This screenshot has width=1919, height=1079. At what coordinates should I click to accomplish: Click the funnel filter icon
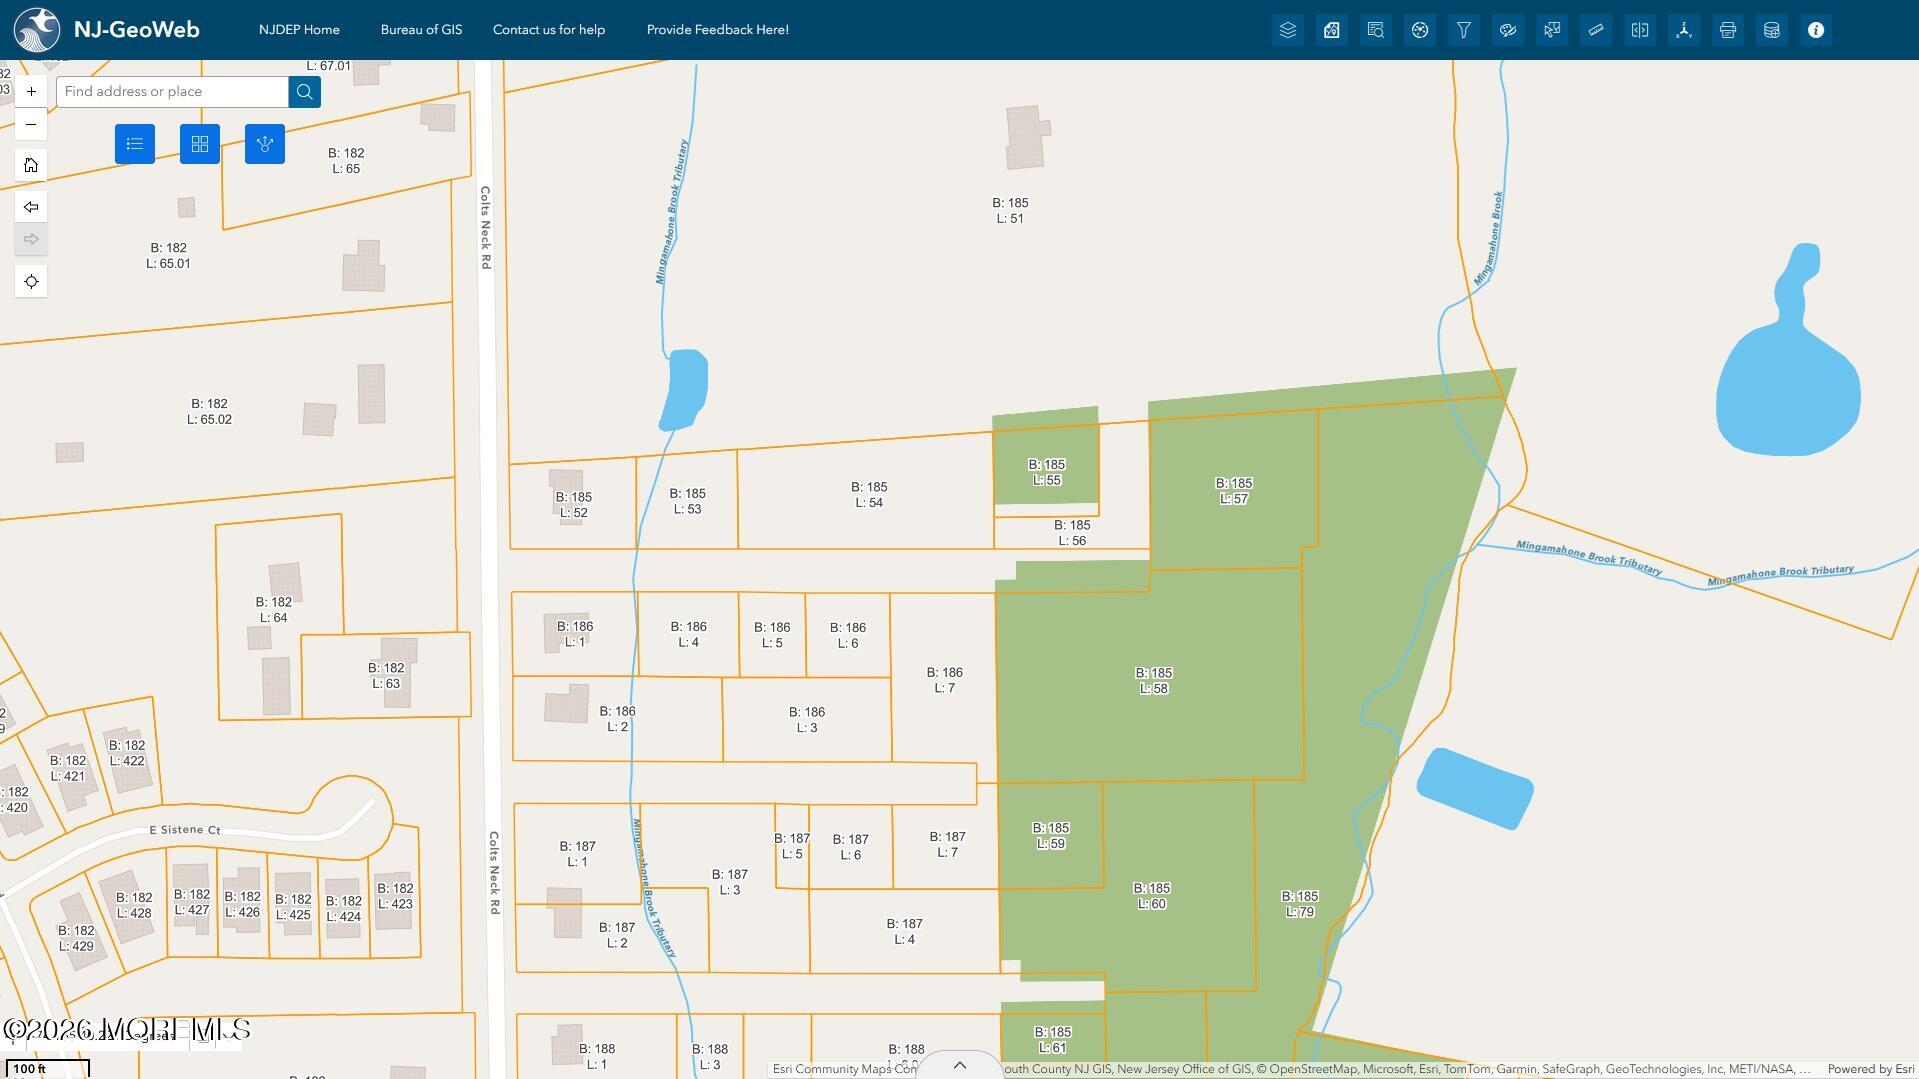click(x=1464, y=30)
